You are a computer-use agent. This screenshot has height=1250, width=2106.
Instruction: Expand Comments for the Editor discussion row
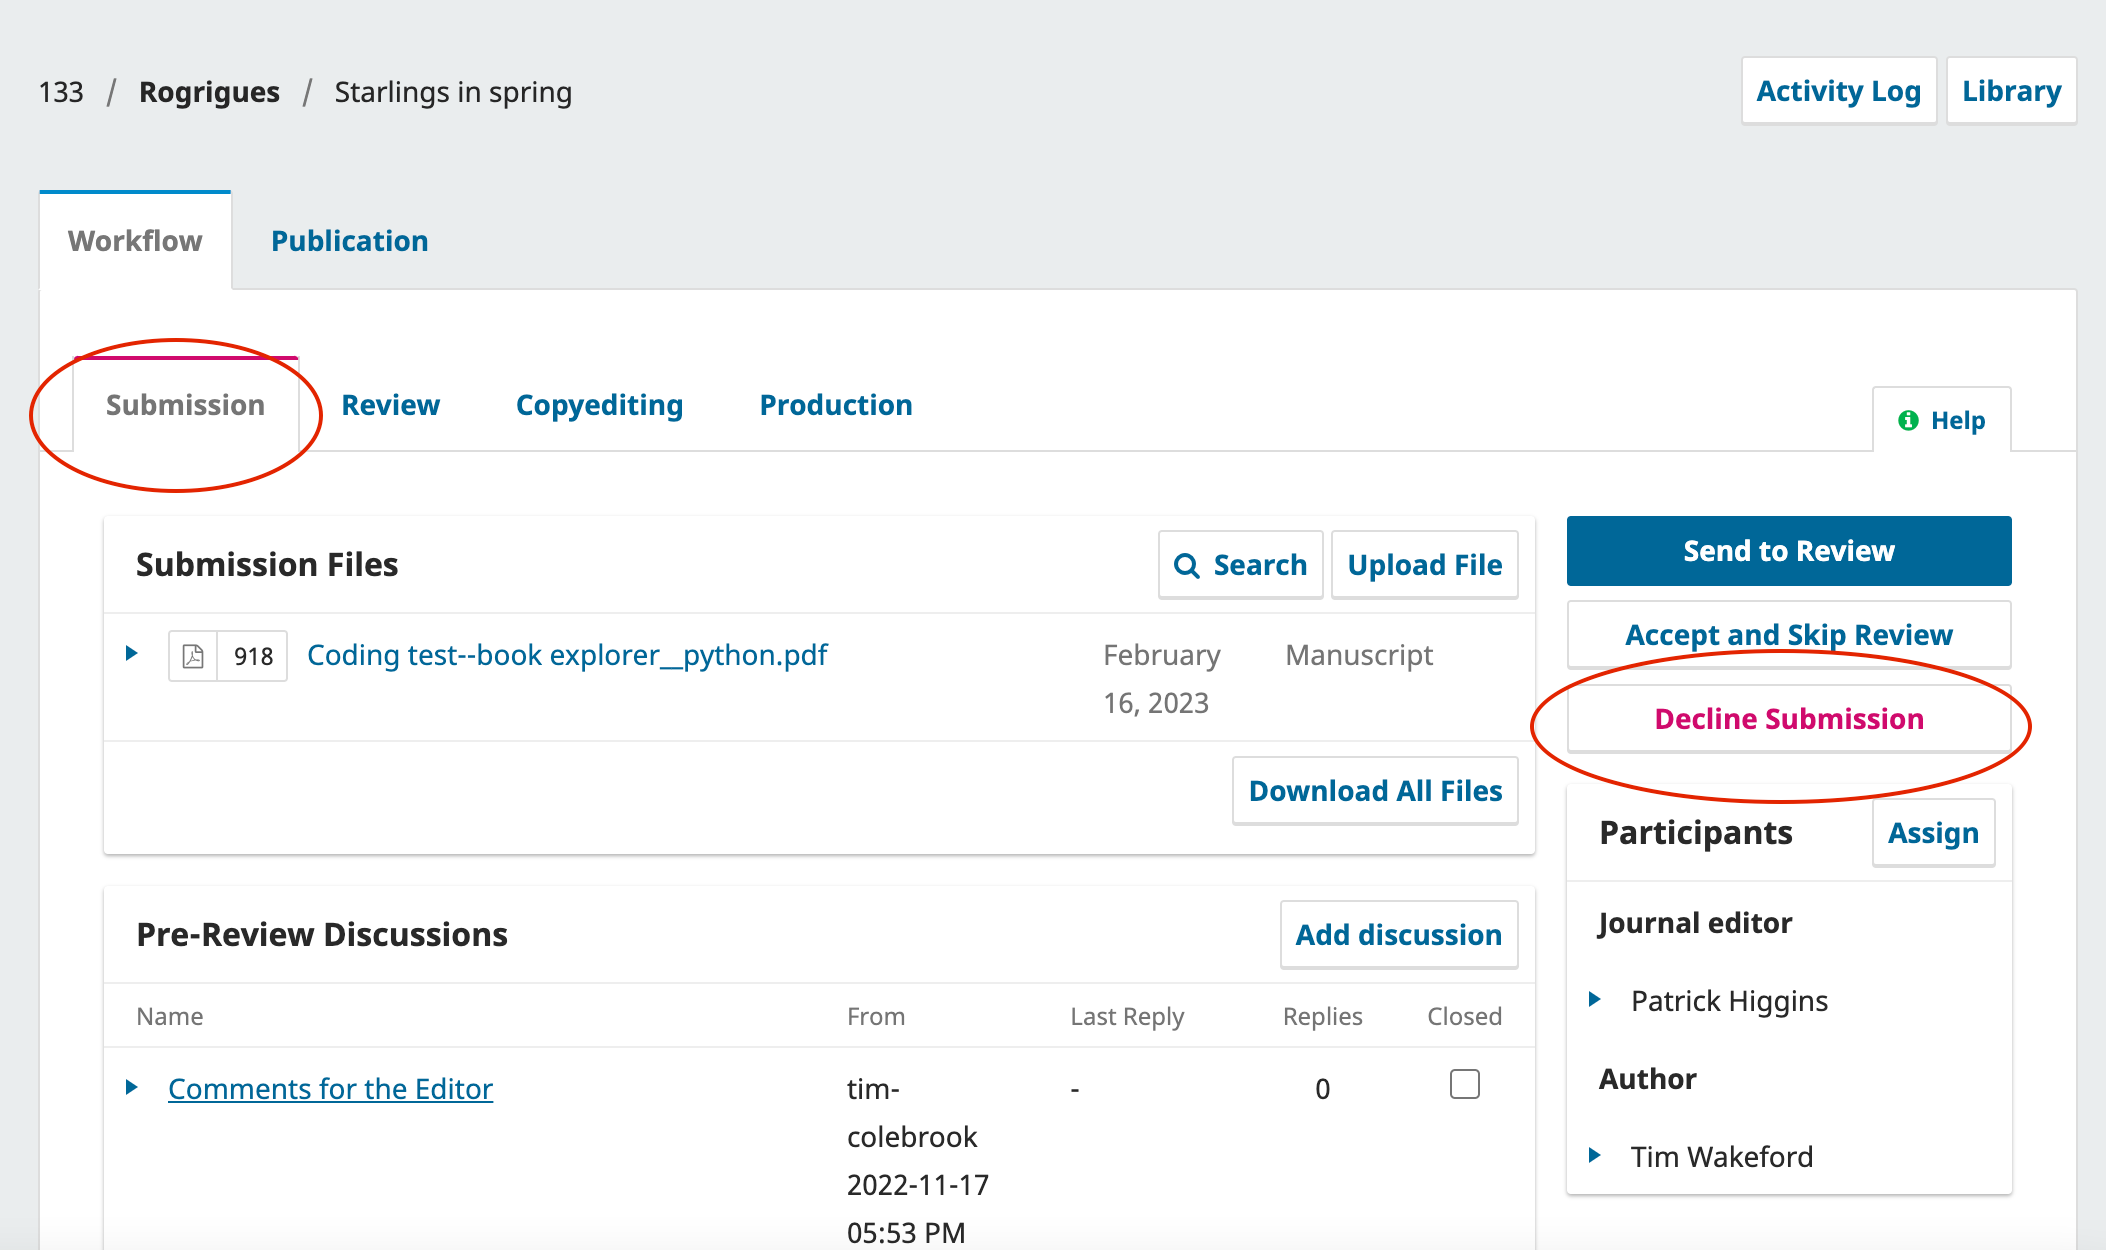tap(132, 1087)
